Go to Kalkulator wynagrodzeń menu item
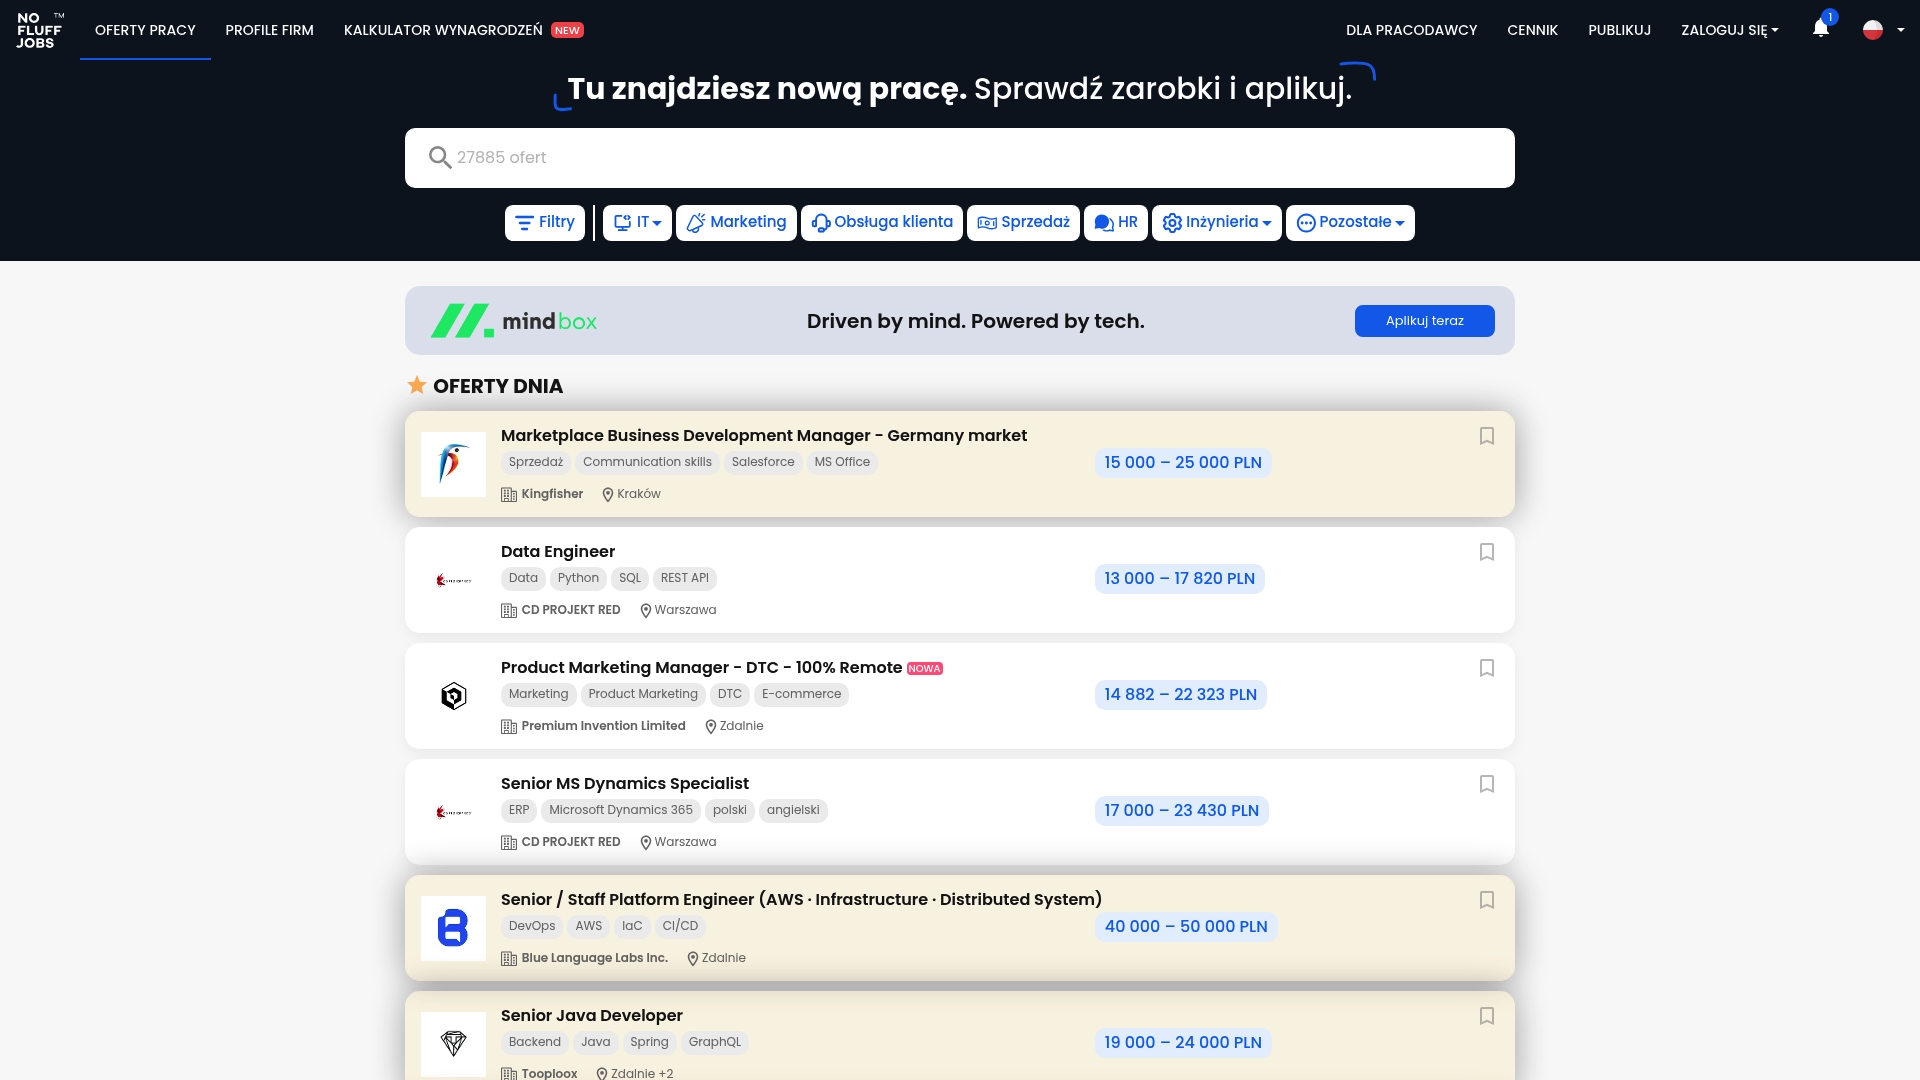Viewport: 1920px width, 1080px height. pyautogui.click(x=443, y=30)
